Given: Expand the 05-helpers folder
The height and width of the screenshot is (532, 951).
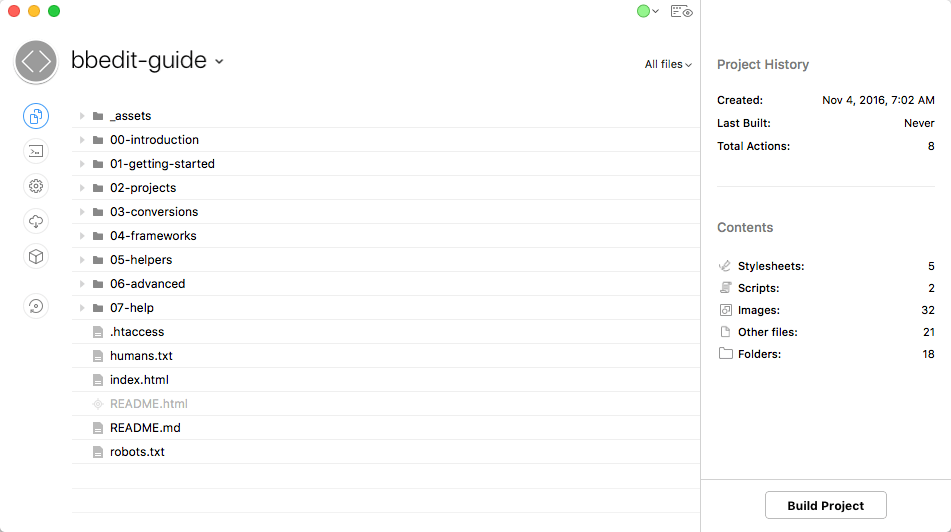Looking at the screenshot, I should point(81,260).
